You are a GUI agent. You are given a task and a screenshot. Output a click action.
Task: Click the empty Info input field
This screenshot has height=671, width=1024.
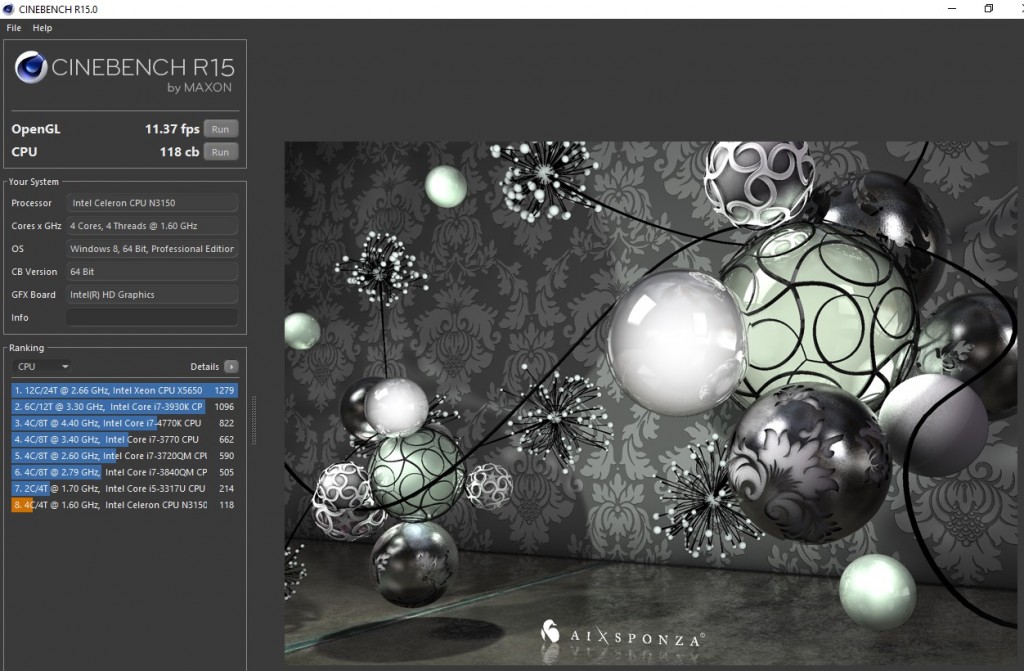[x=151, y=317]
